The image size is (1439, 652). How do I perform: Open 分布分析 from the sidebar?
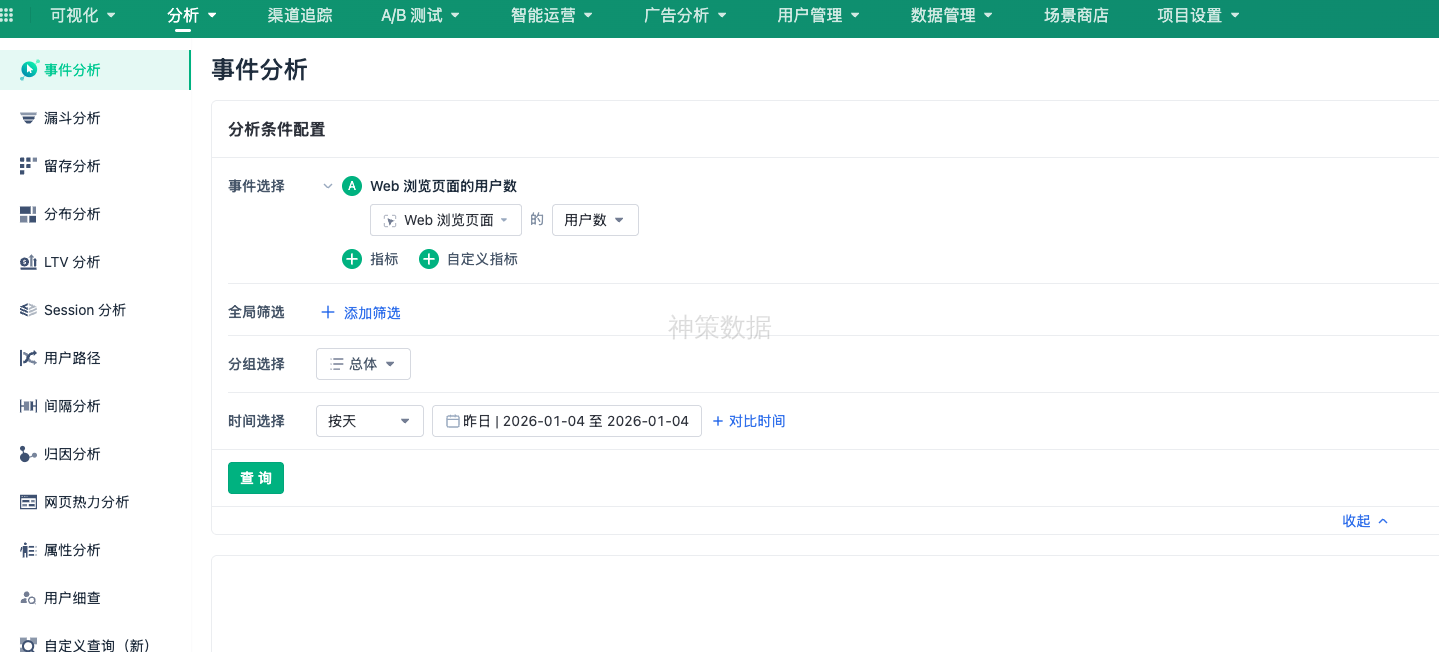pos(28,213)
